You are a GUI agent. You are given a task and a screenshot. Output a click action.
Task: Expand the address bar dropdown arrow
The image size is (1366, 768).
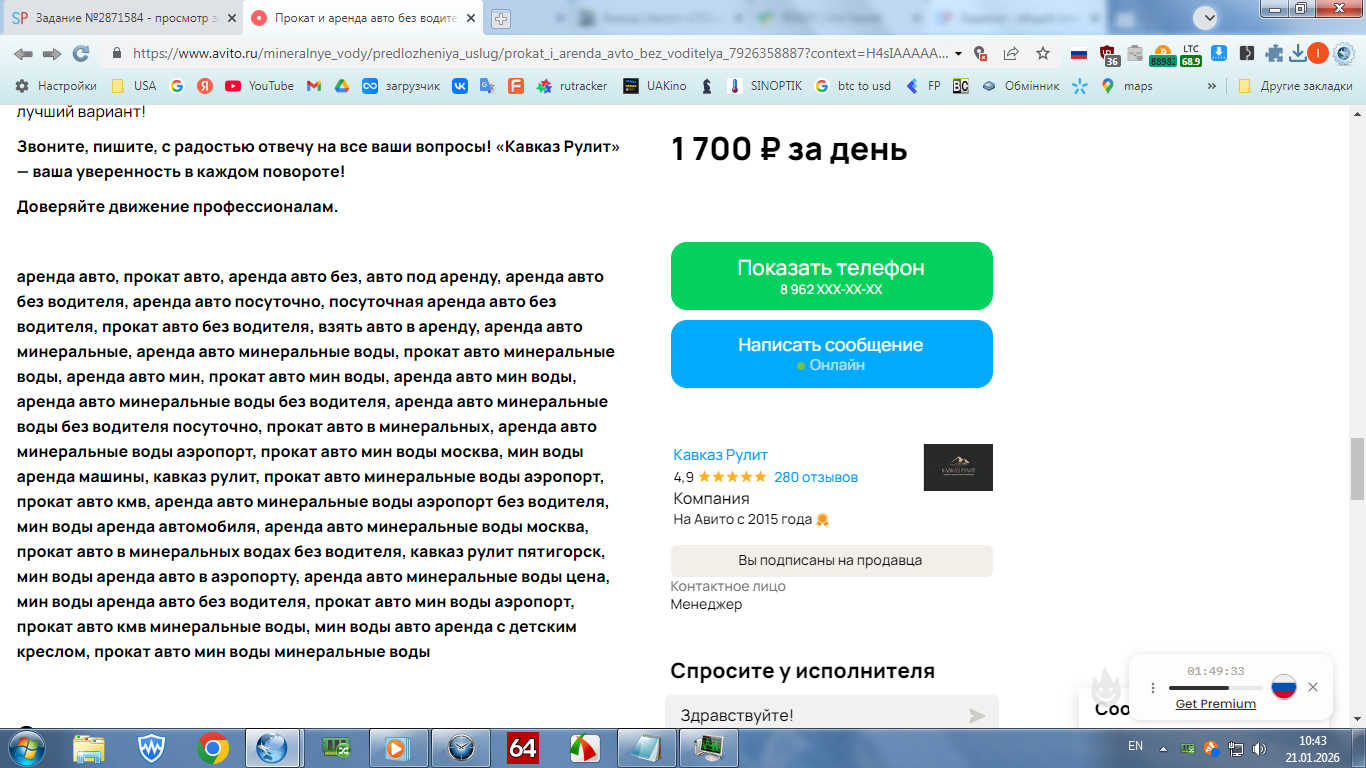(959, 54)
